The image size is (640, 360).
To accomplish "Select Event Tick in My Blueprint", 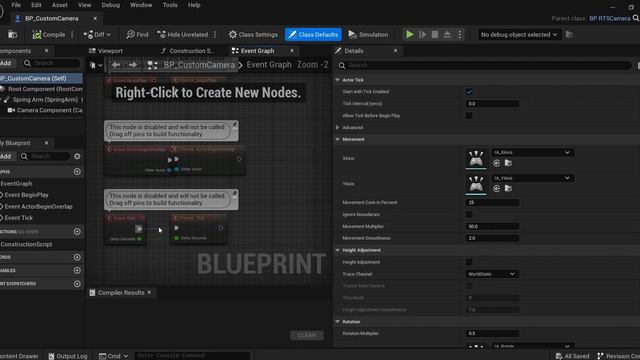I will [18, 218].
